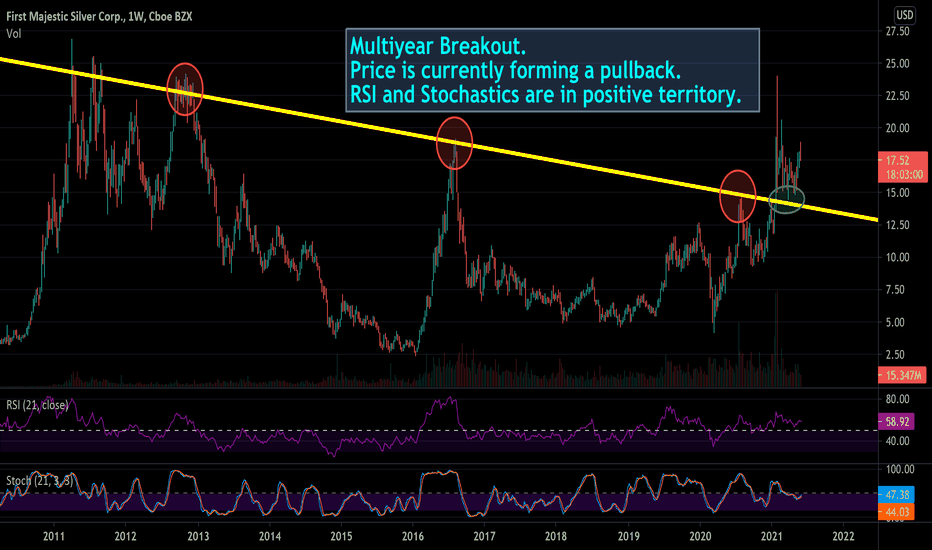Click the Vol indicator label

[14, 34]
